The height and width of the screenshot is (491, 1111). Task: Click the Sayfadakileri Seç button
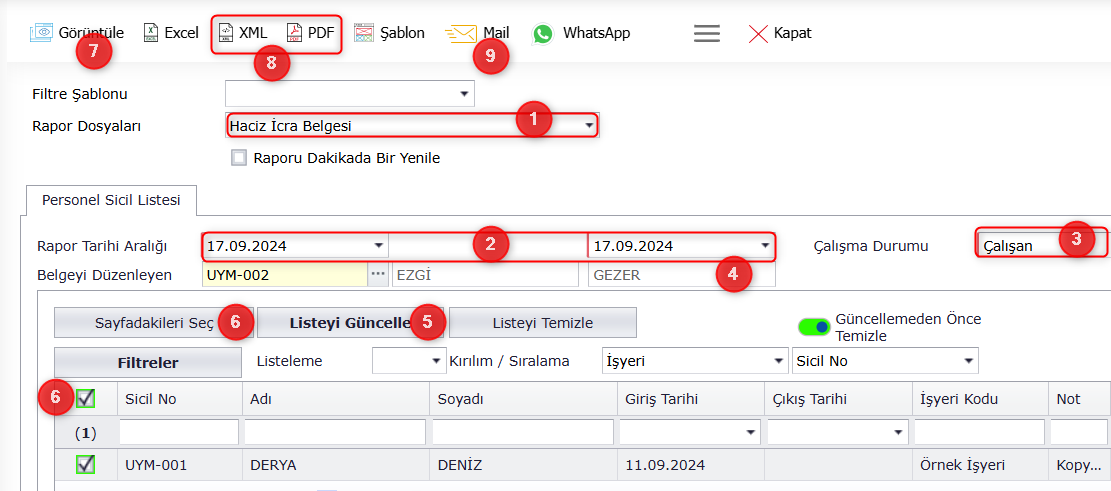(x=154, y=322)
